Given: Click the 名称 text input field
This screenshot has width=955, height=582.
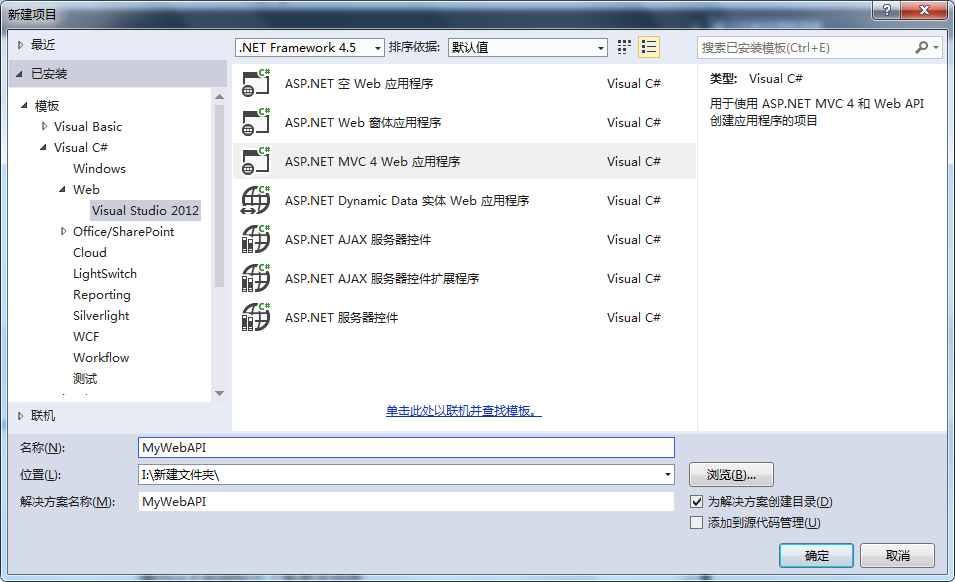Looking at the screenshot, I should coord(405,448).
